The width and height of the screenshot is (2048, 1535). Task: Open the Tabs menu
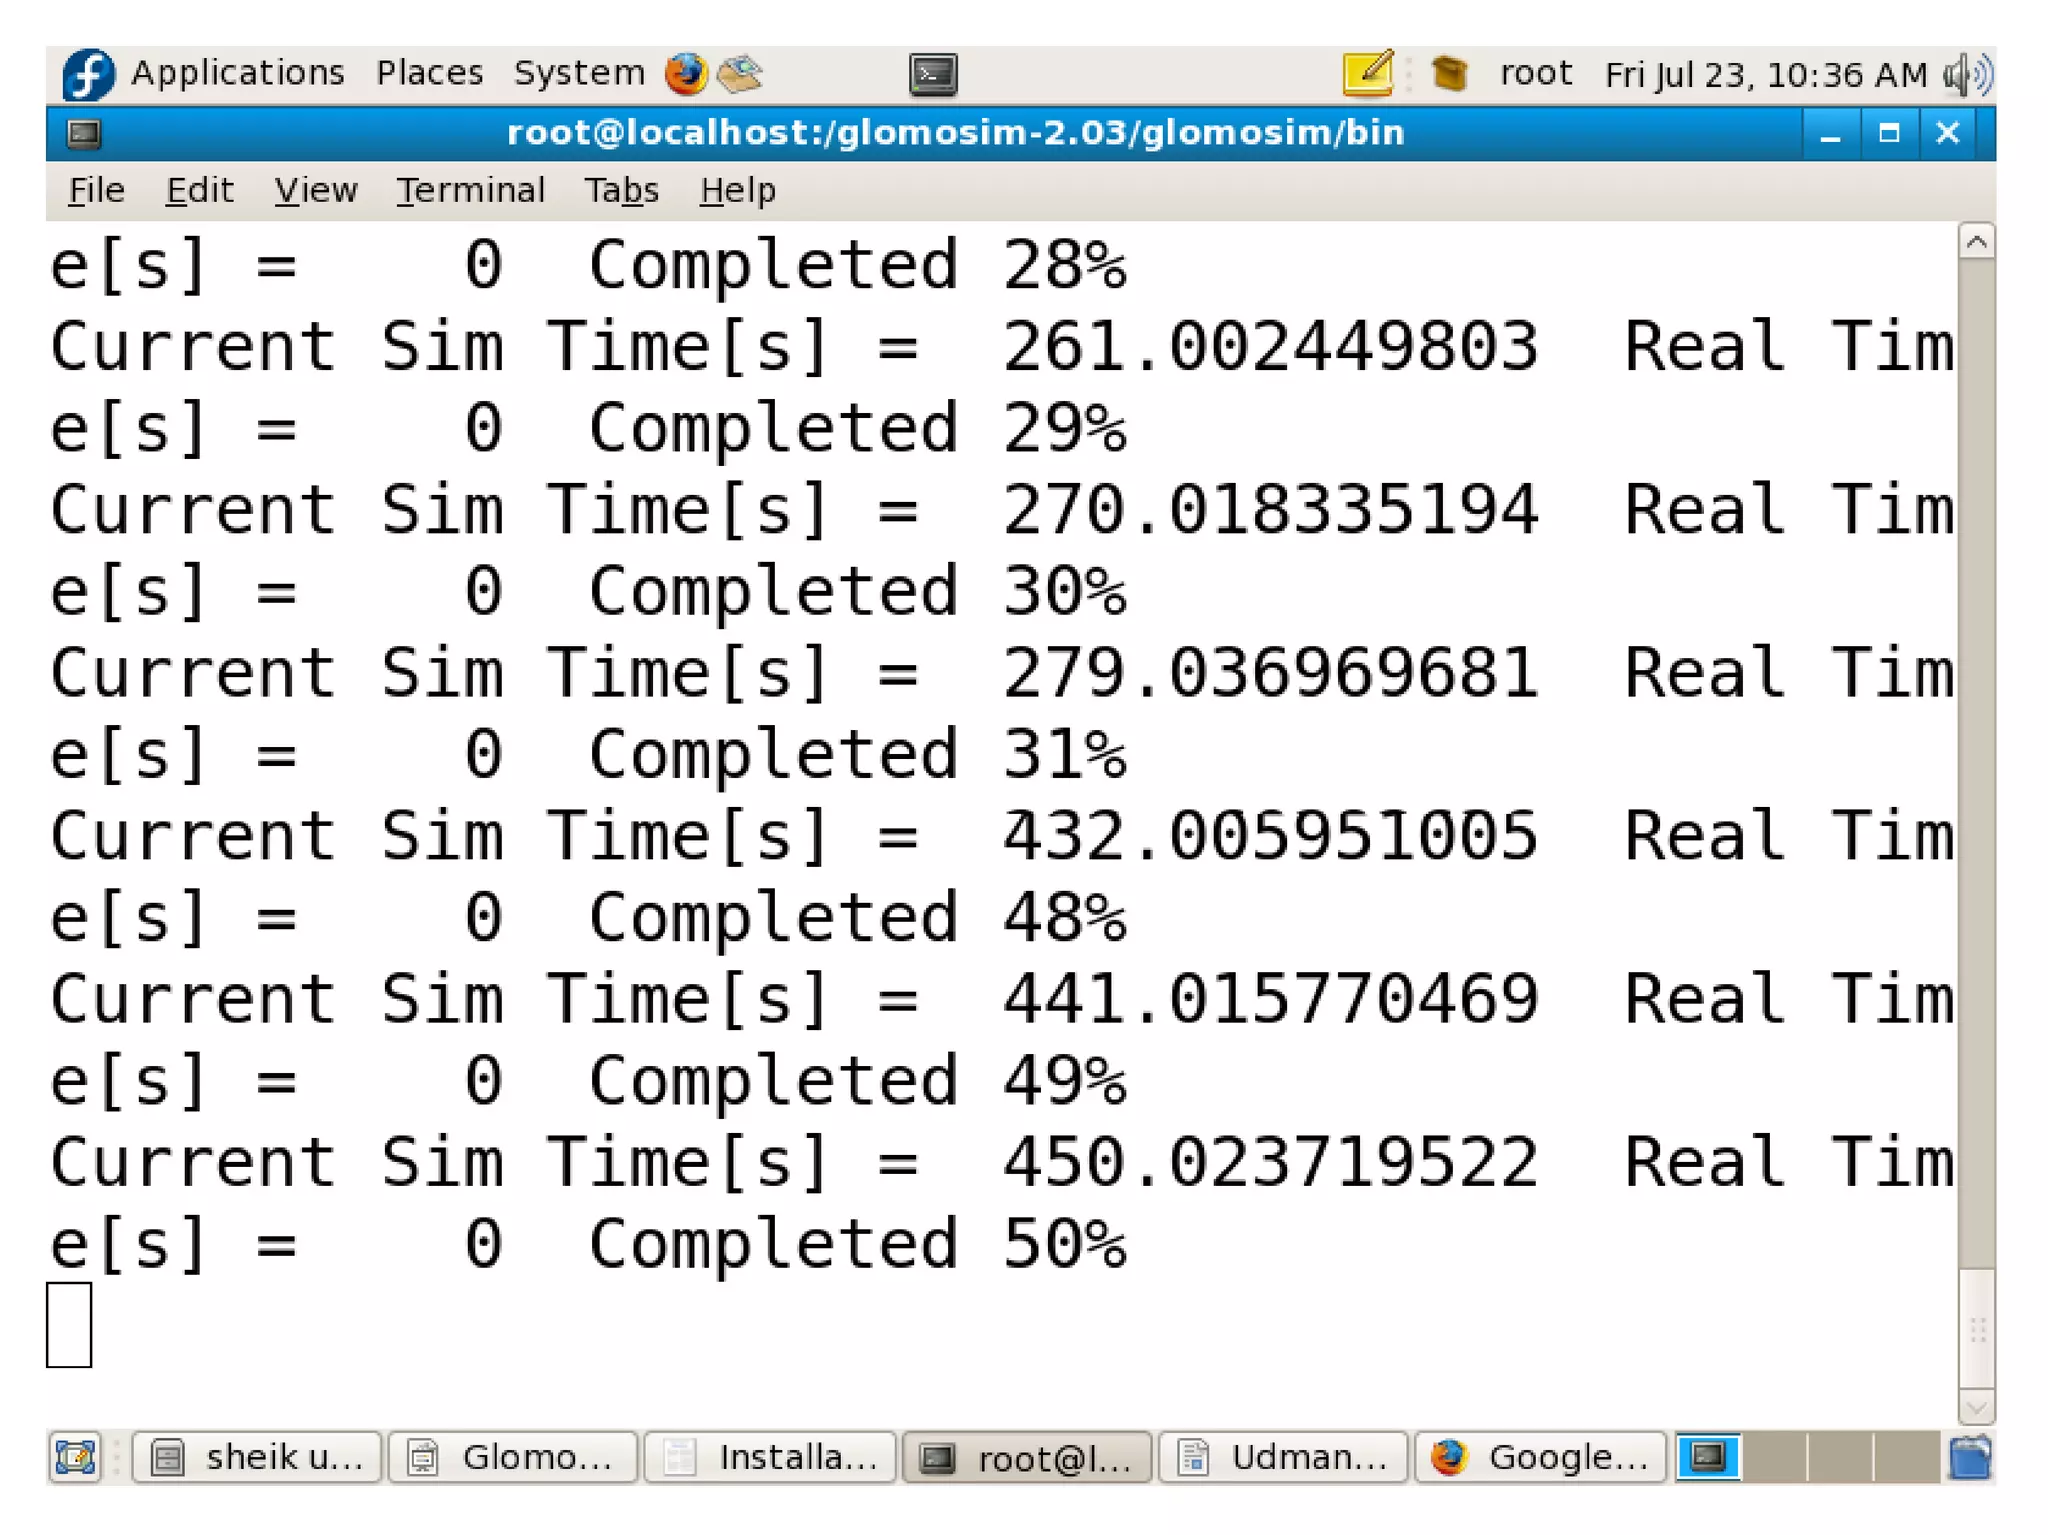(621, 190)
